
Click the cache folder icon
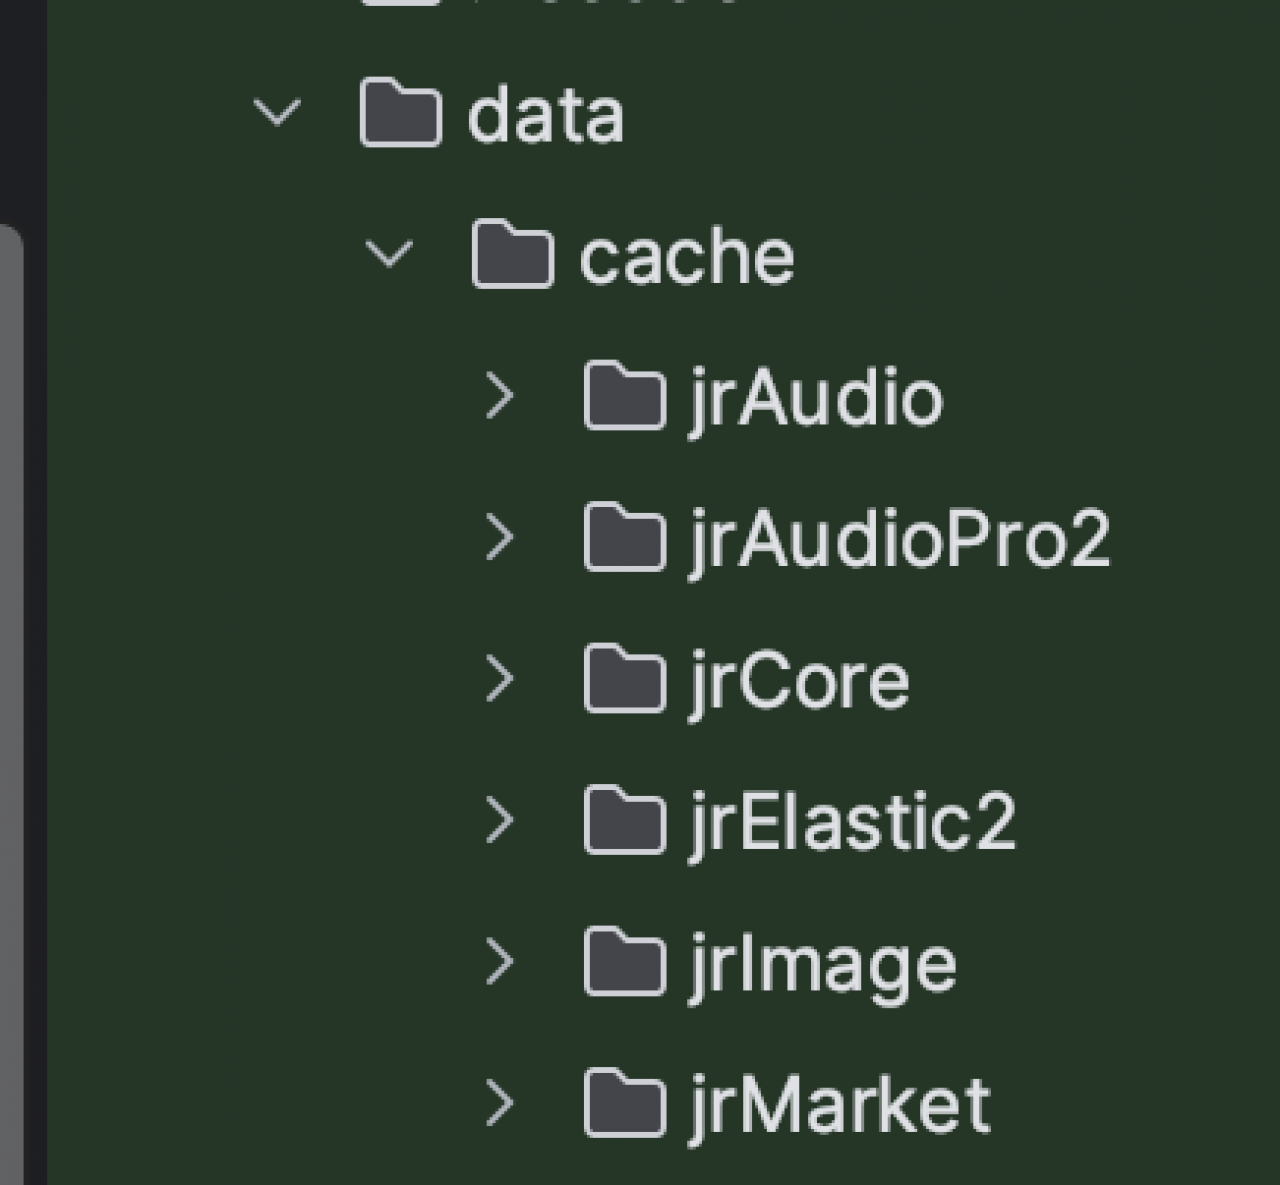(x=512, y=255)
